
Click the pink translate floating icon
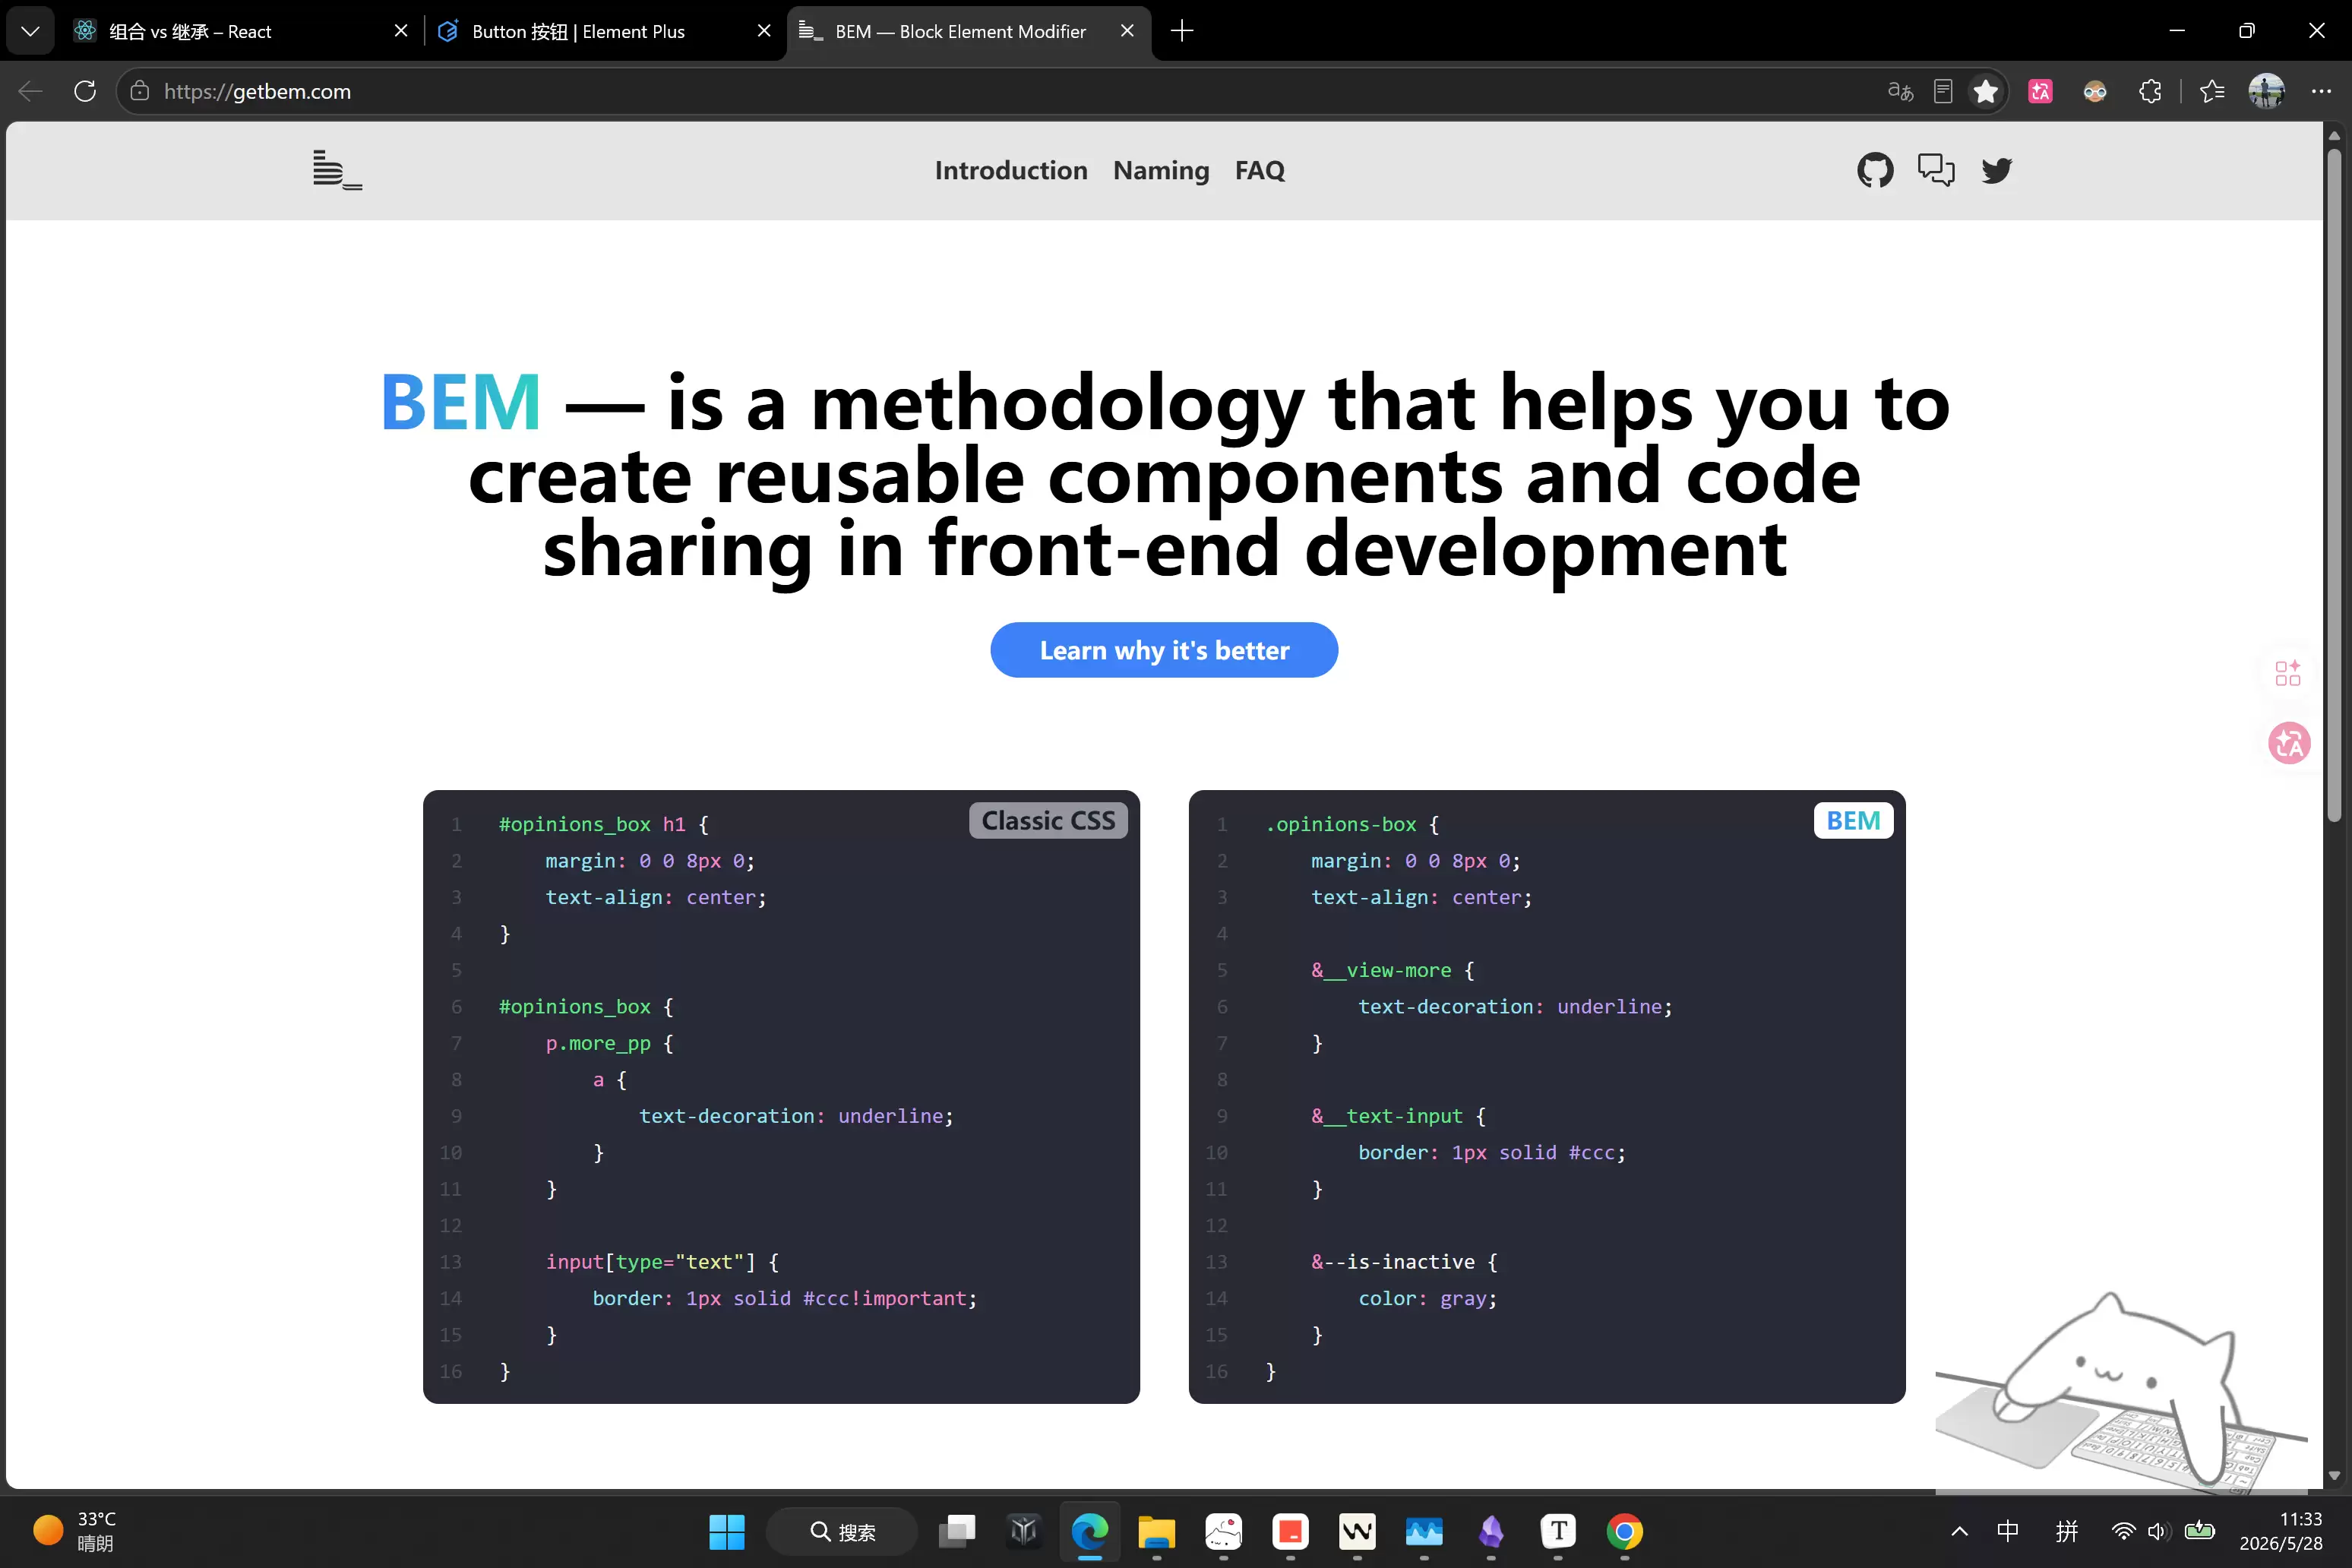2289,743
